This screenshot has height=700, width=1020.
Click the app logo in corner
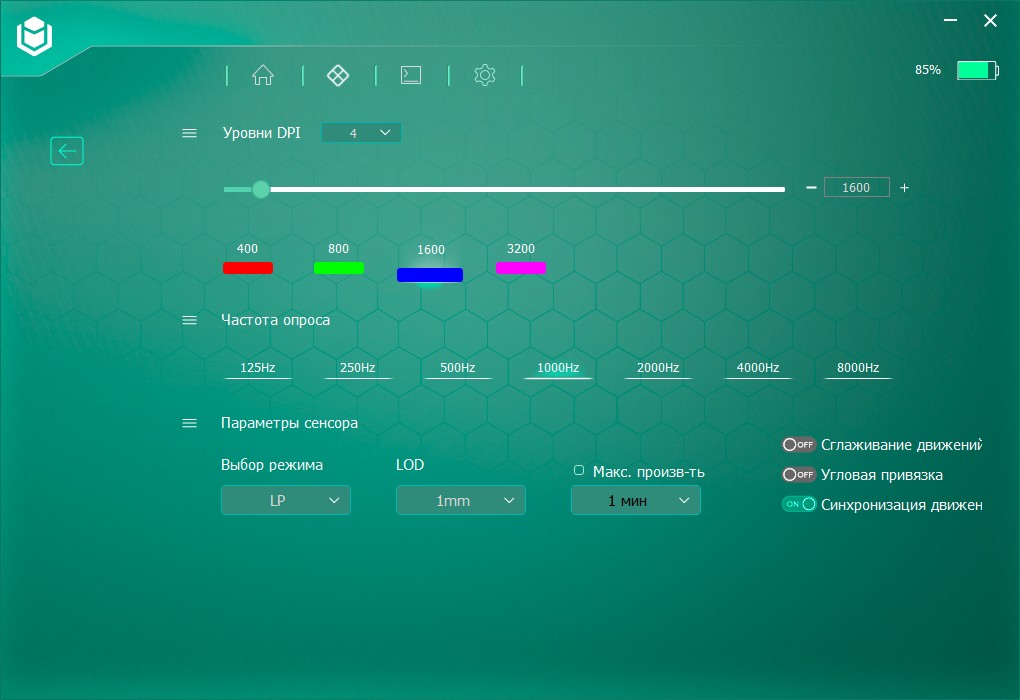(34, 36)
